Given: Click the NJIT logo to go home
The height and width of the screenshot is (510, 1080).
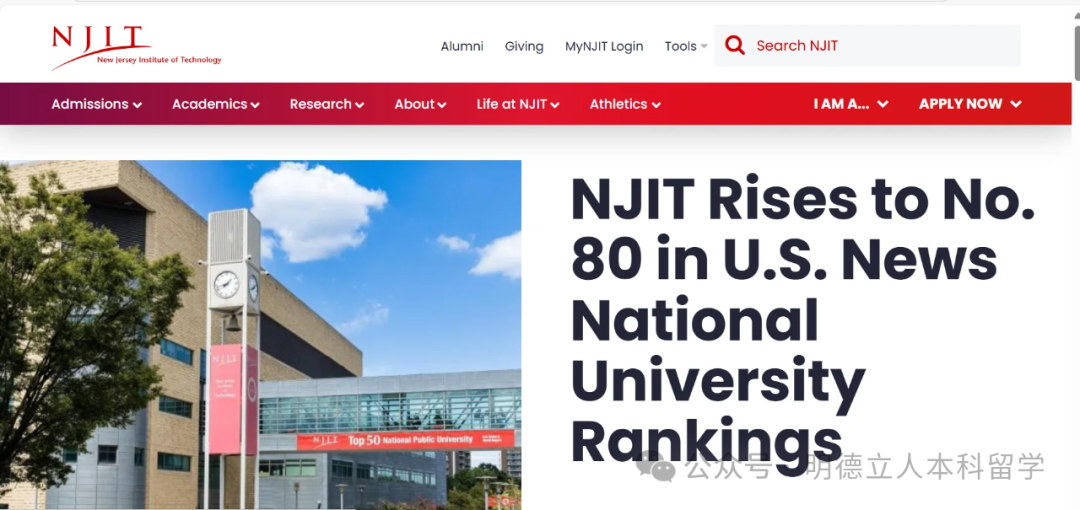Looking at the screenshot, I should coord(136,48).
